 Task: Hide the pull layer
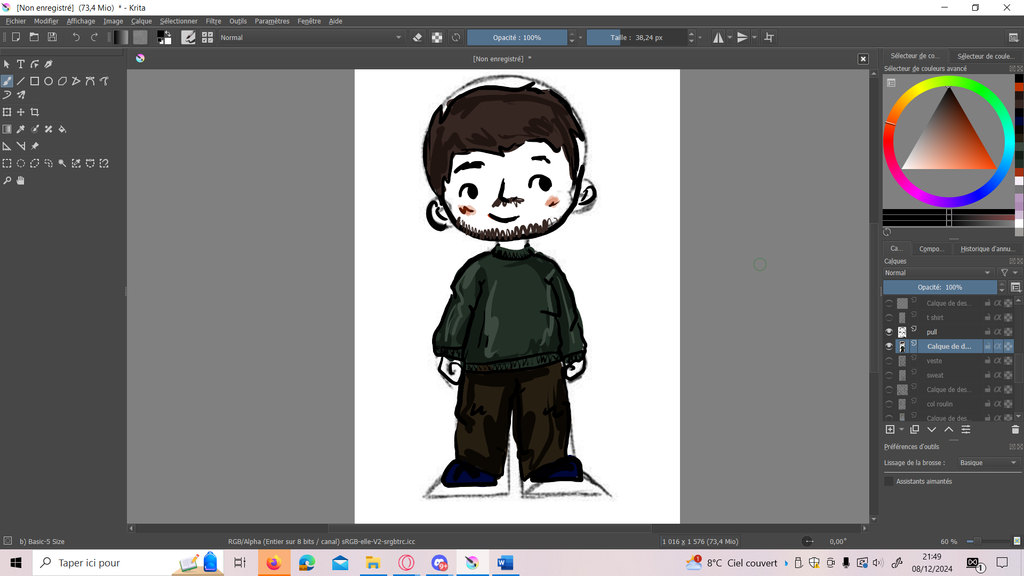[x=888, y=332]
